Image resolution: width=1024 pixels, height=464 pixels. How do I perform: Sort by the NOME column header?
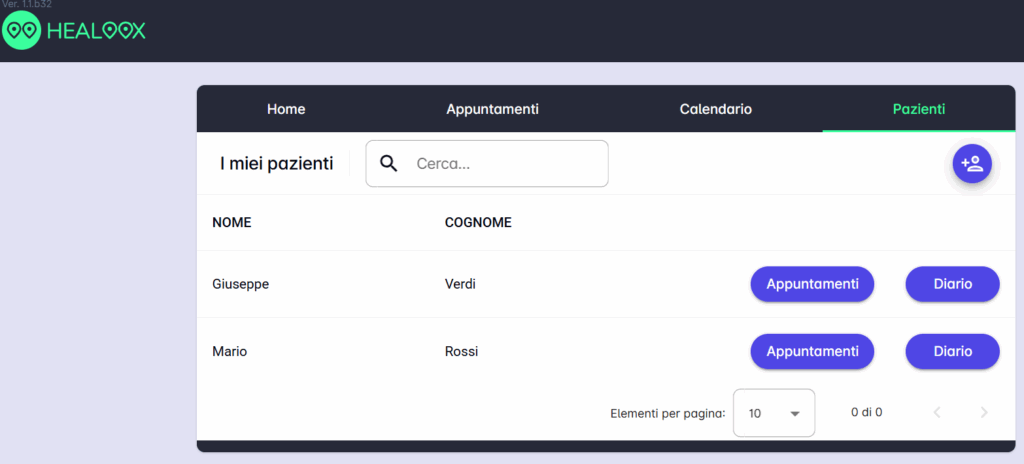coord(232,223)
